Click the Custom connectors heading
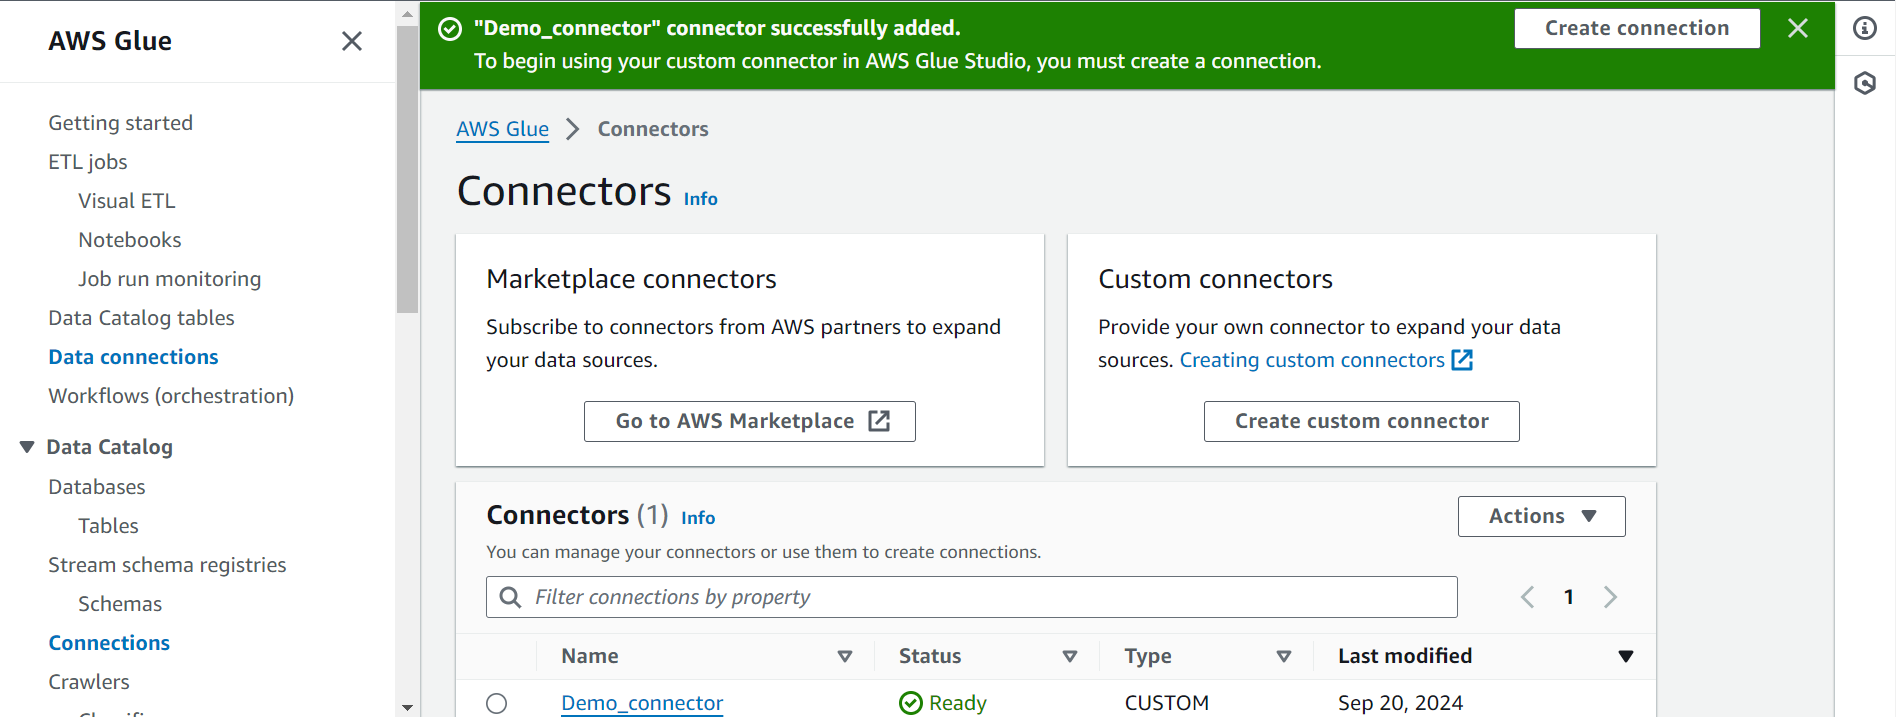1896x717 pixels. click(x=1215, y=279)
